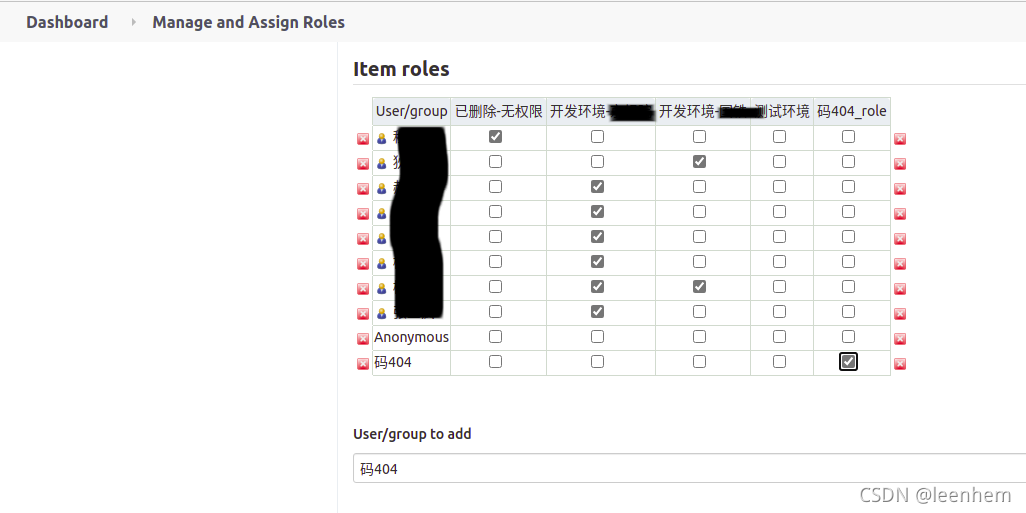Check 测试环境 in row with both 开发环境 checked
The image size is (1026, 513).
[779, 287]
